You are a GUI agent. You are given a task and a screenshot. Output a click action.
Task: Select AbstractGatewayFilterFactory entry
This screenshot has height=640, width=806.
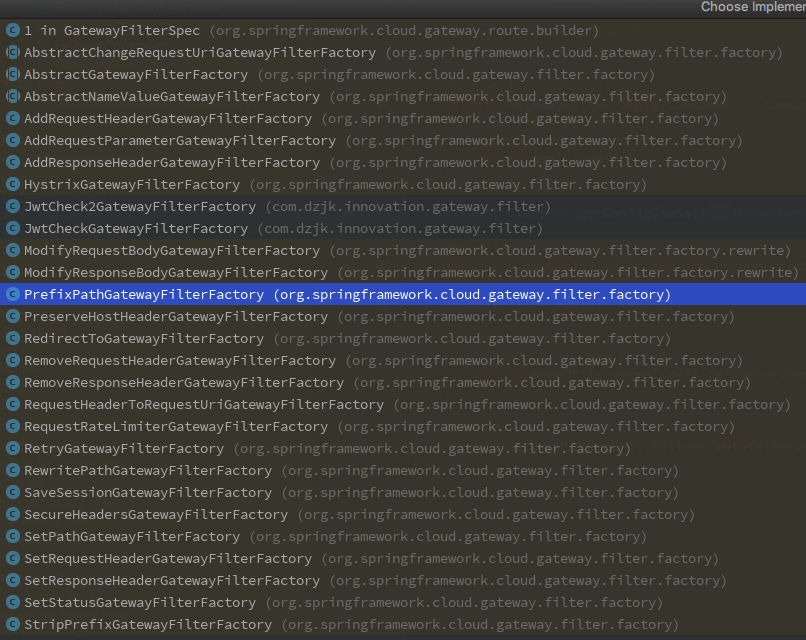403,75
